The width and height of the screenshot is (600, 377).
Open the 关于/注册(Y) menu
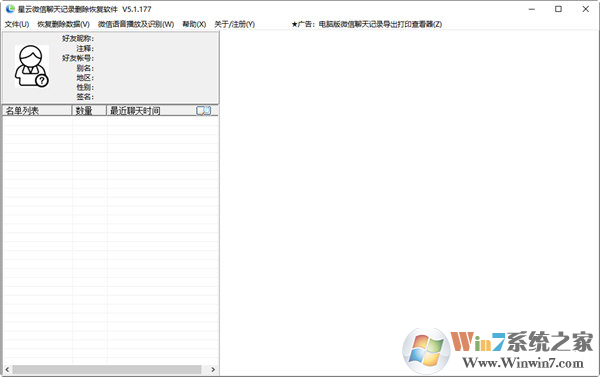(x=235, y=24)
